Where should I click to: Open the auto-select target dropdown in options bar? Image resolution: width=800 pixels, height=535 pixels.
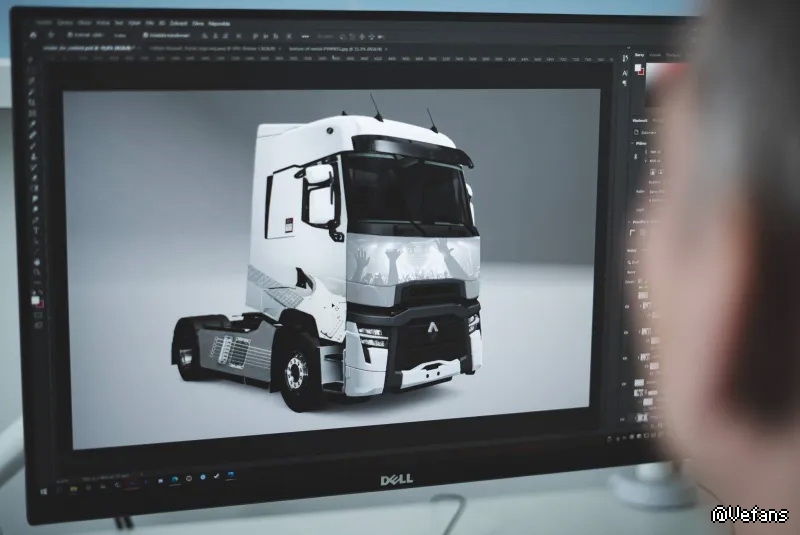(x=120, y=36)
